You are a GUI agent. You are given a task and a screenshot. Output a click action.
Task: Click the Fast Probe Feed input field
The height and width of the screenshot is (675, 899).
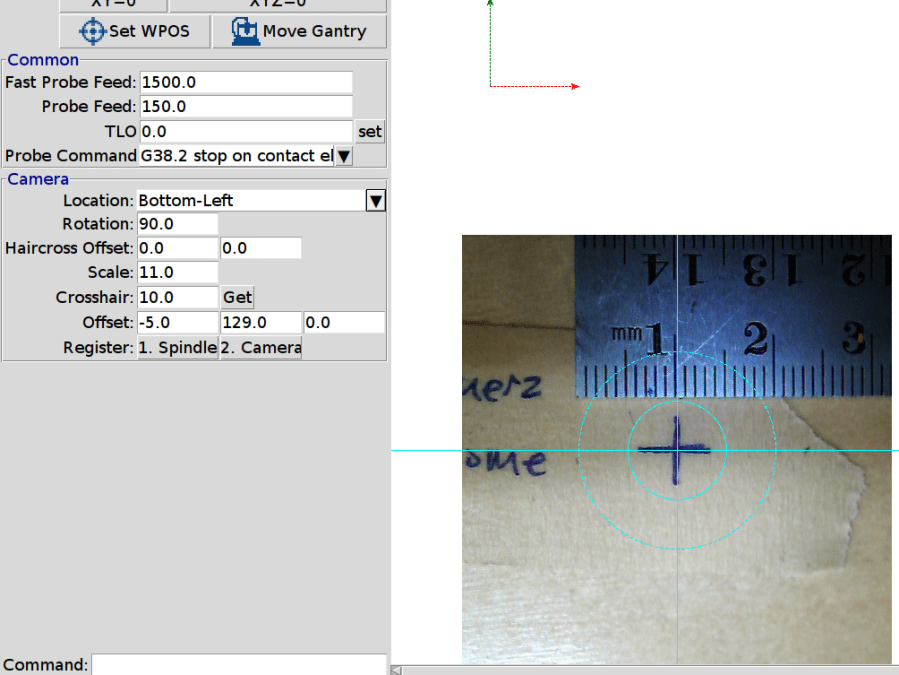point(245,82)
